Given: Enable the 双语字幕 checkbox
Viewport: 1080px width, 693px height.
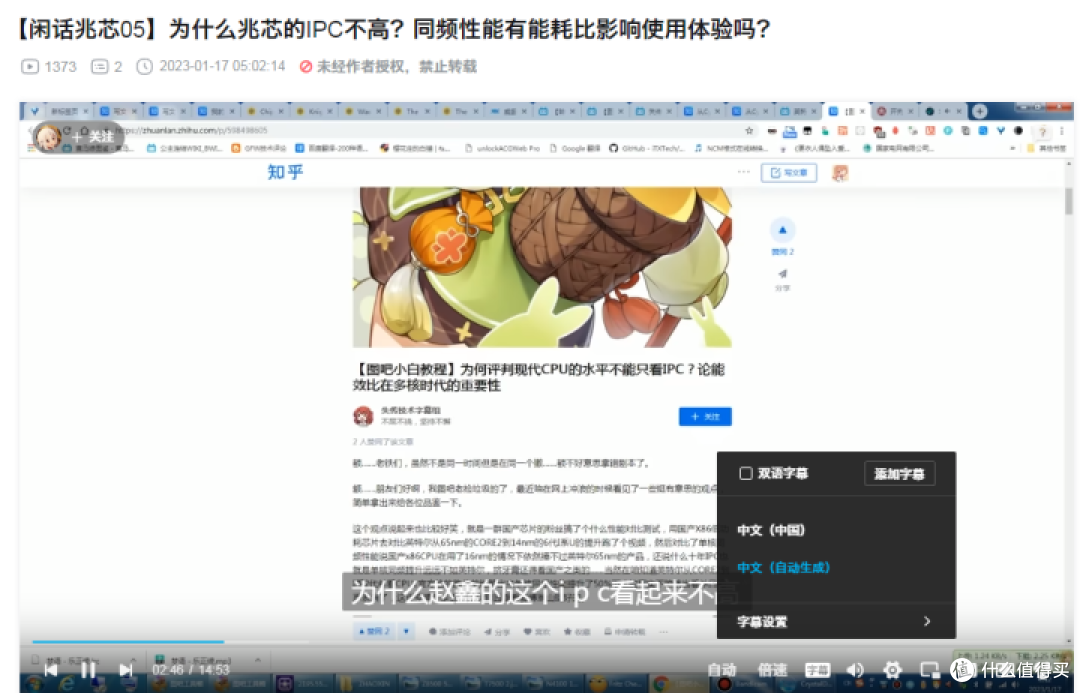Looking at the screenshot, I should coord(745,473).
